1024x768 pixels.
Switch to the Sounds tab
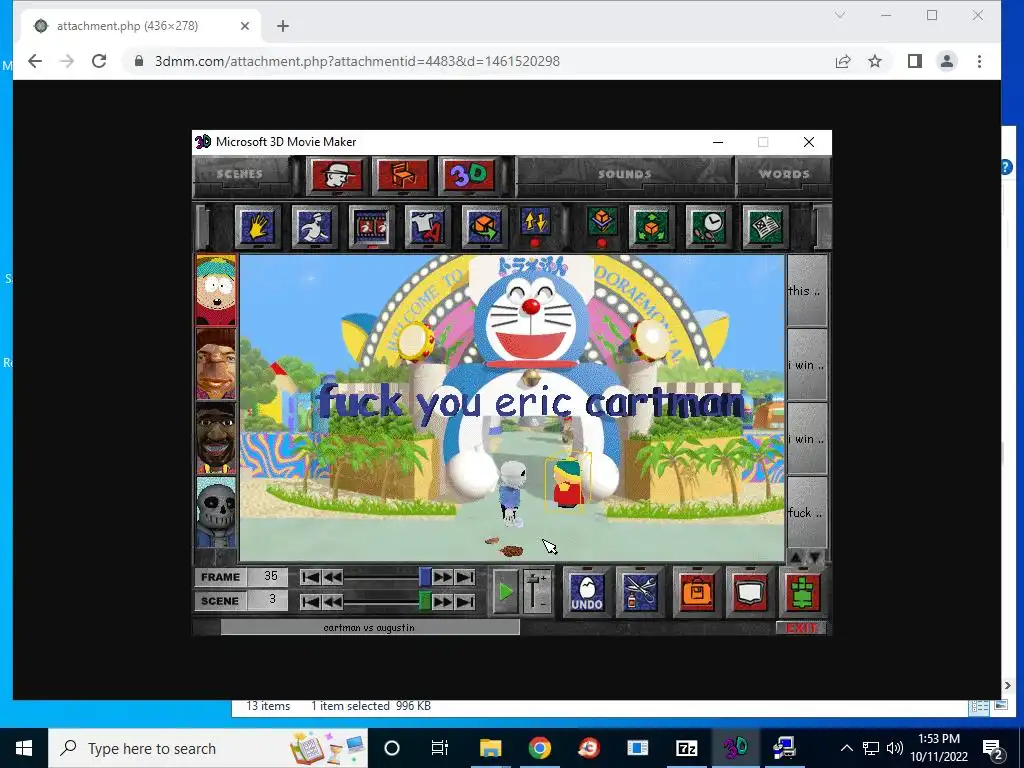pyautogui.click(x=624, y=174)
